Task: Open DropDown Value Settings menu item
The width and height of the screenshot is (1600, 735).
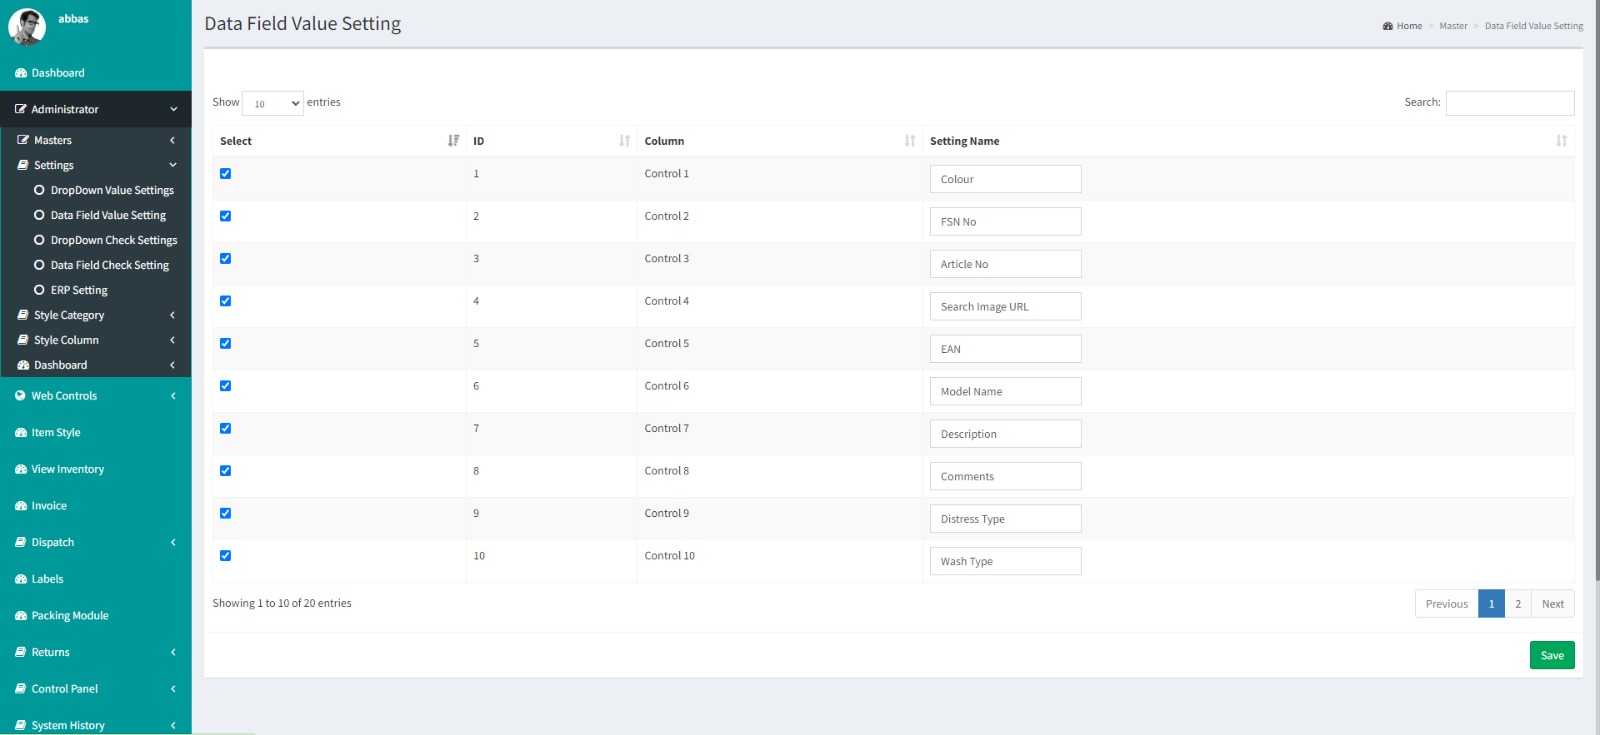Action: 112,190
